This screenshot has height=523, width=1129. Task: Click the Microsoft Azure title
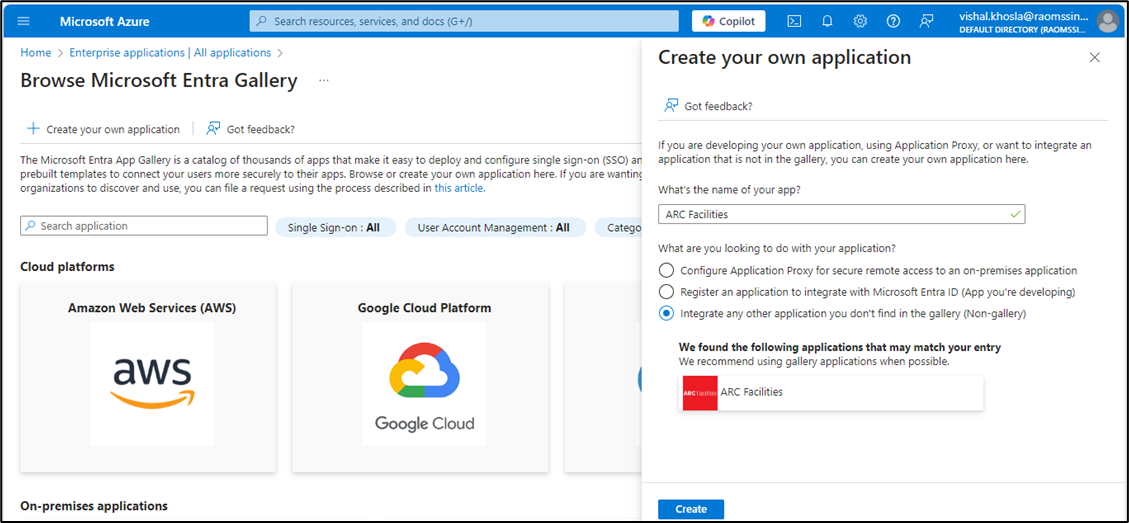click(x=105, y=22)
